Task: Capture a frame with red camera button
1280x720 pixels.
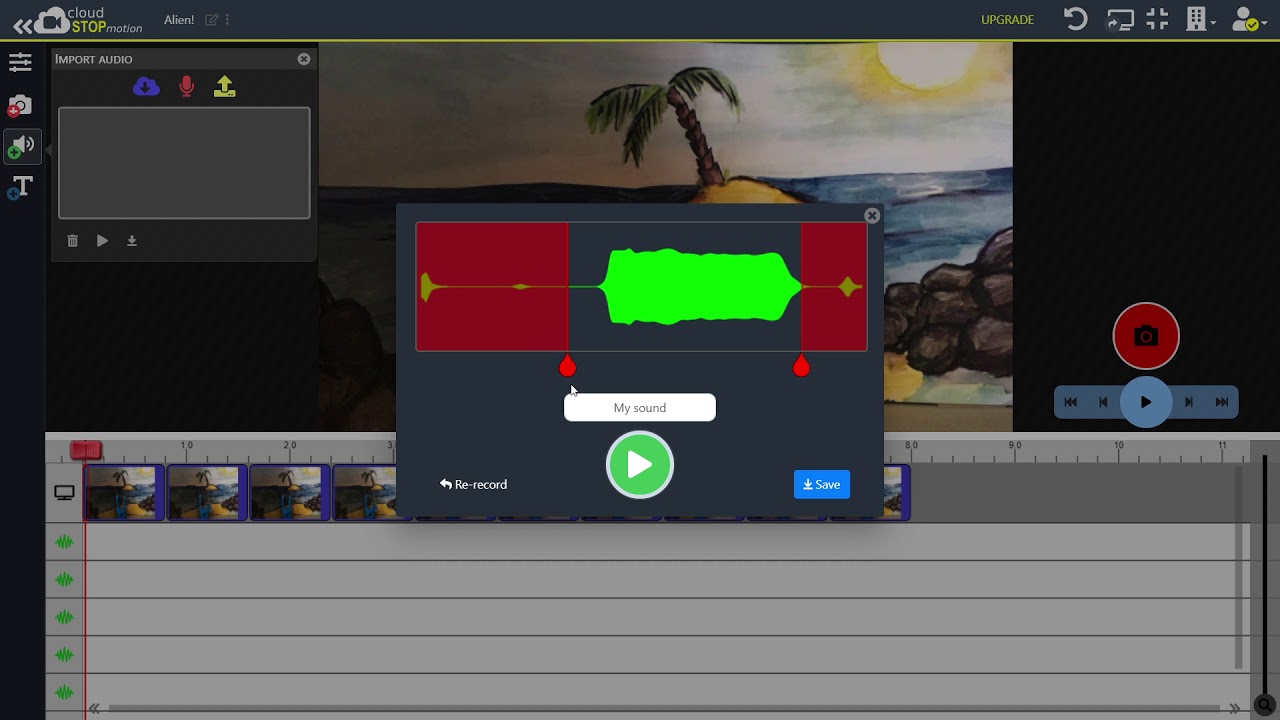Action: click(1146, 336)
